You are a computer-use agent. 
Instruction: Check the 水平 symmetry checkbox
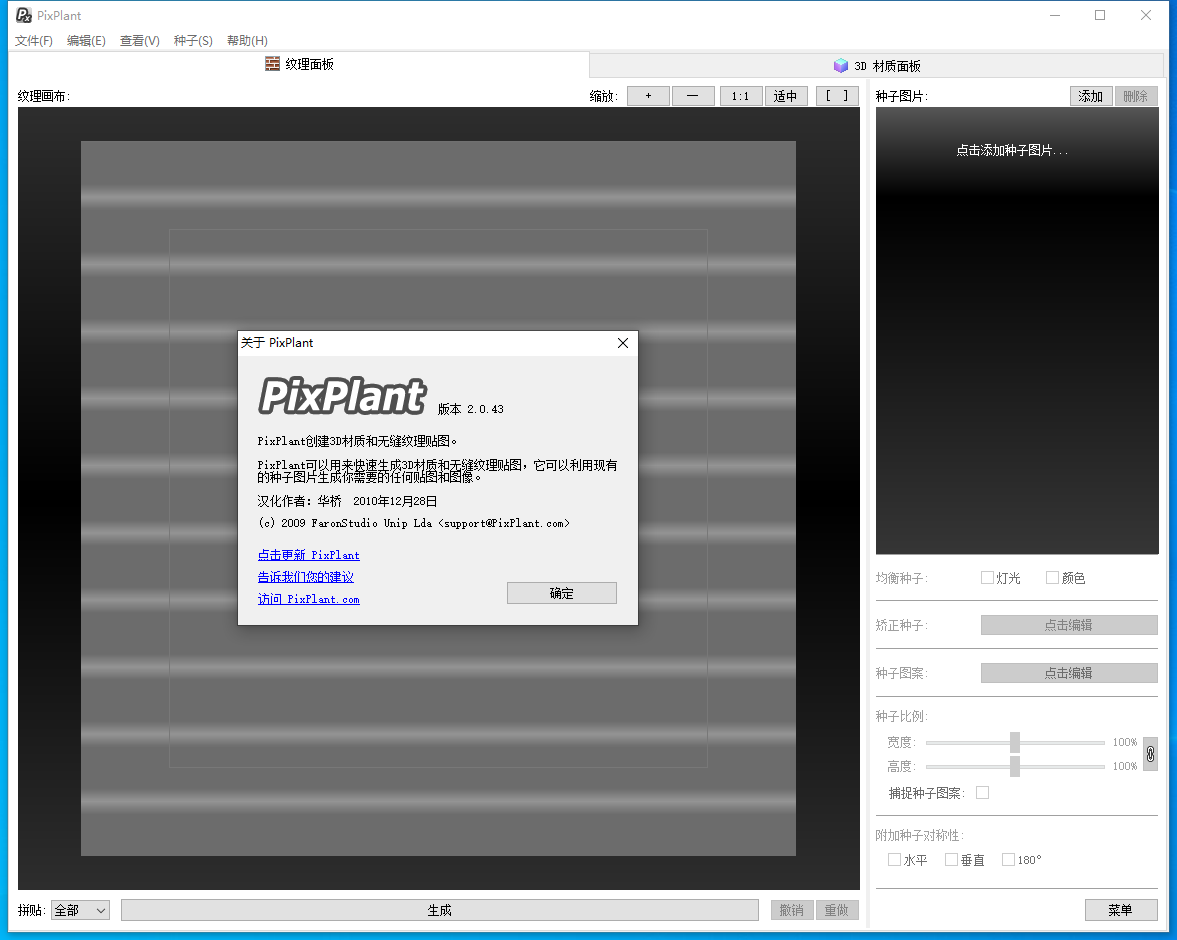(x=894, y=860)
